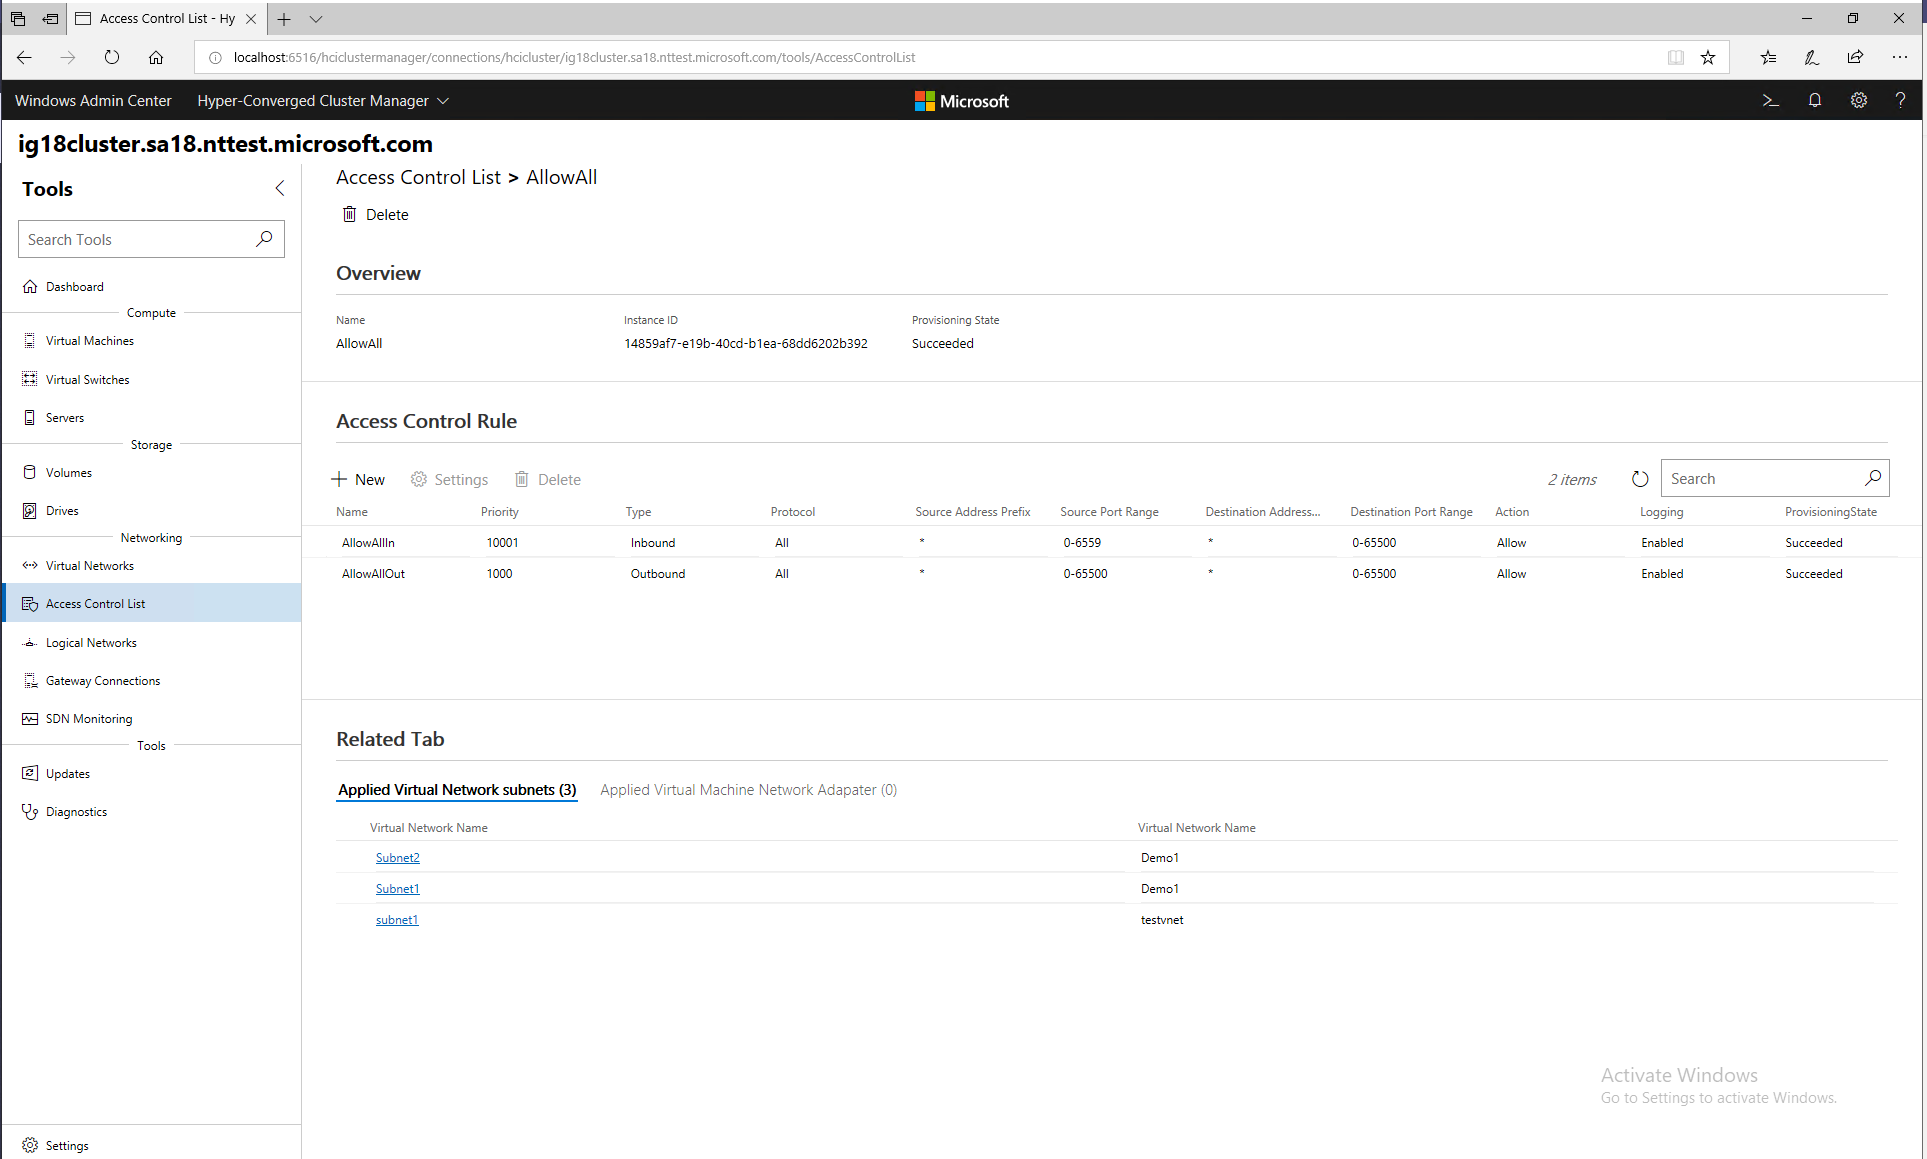Toggle reading view icon in address bar
Image resolution: width=1927 pixels, height=1159 pixels.
[x=1676, y=57]
